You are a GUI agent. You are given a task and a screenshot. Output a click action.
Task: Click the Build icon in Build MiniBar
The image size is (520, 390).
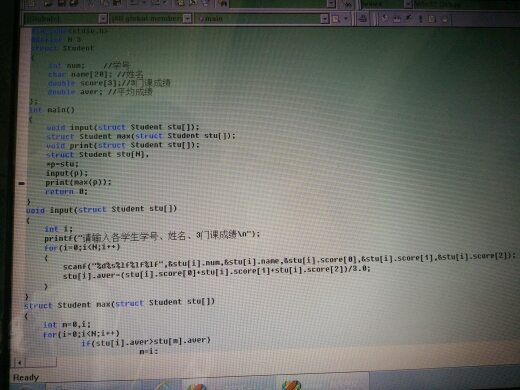[x=397, y=19]
